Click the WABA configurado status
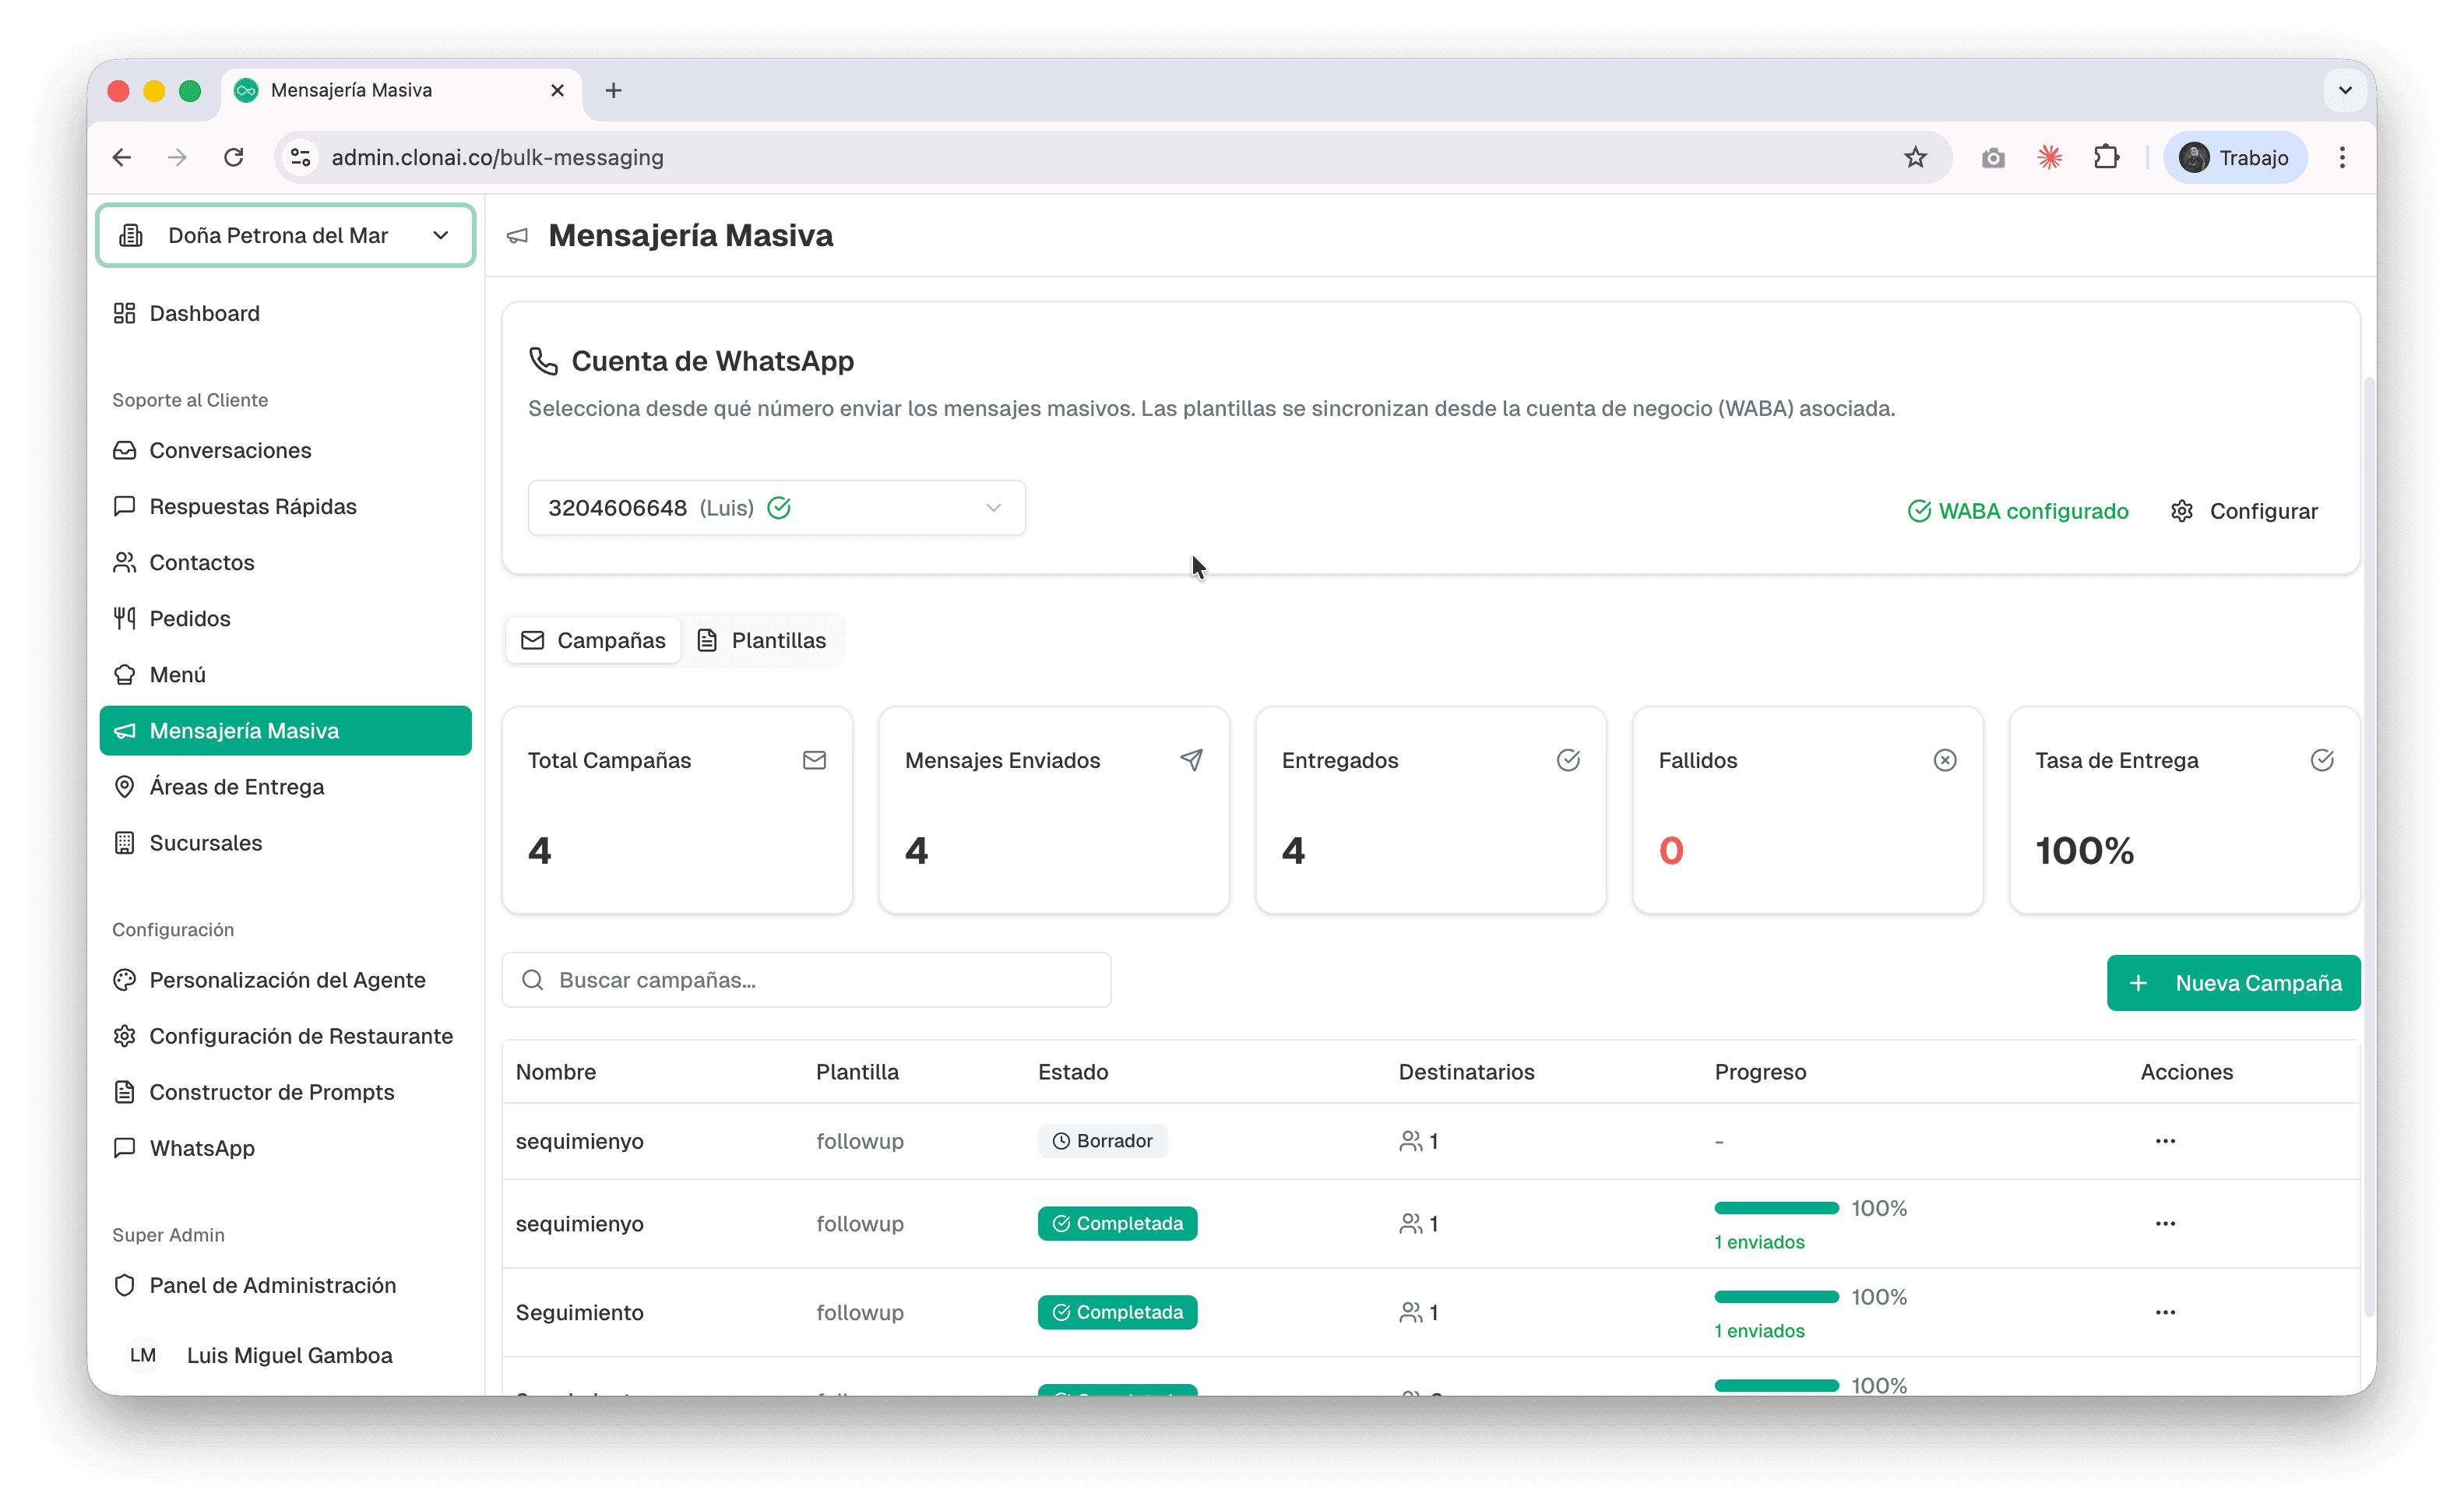 pyautogui.click(x=2018, y=511)
